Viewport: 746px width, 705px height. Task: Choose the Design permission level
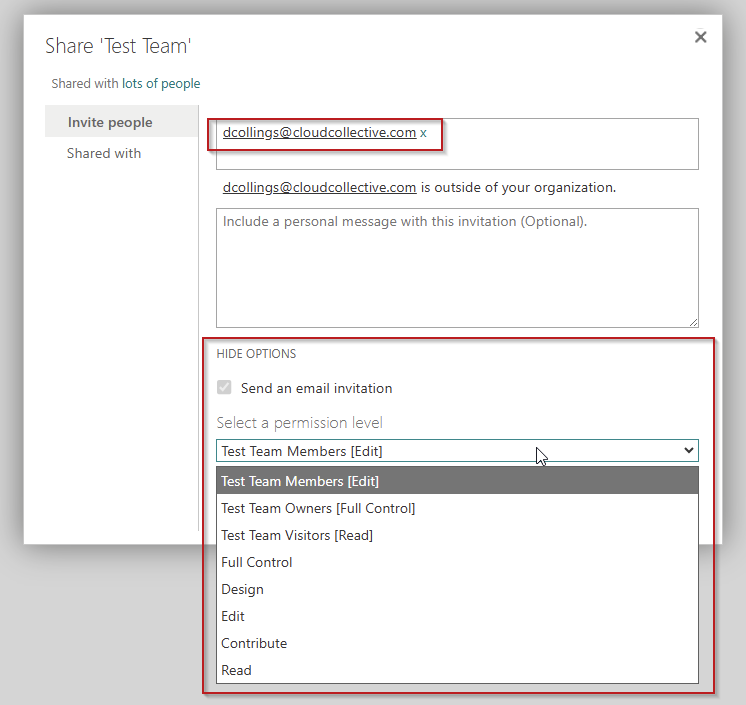tap(243, 589)
